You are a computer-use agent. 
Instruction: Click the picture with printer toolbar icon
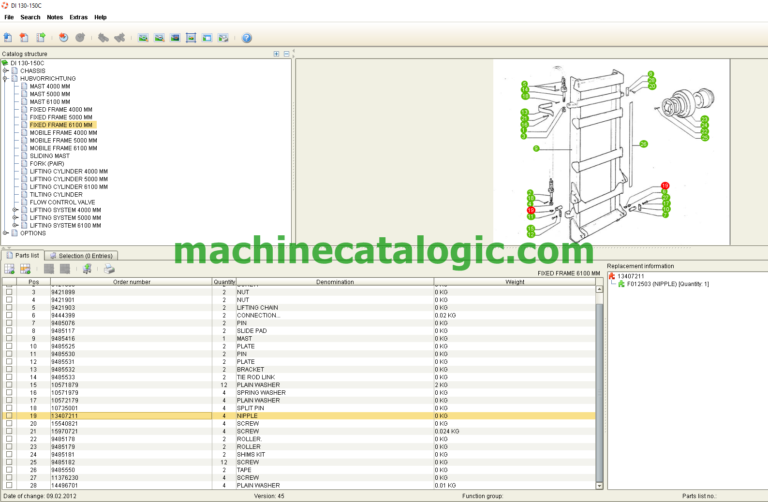click(223, 38)
